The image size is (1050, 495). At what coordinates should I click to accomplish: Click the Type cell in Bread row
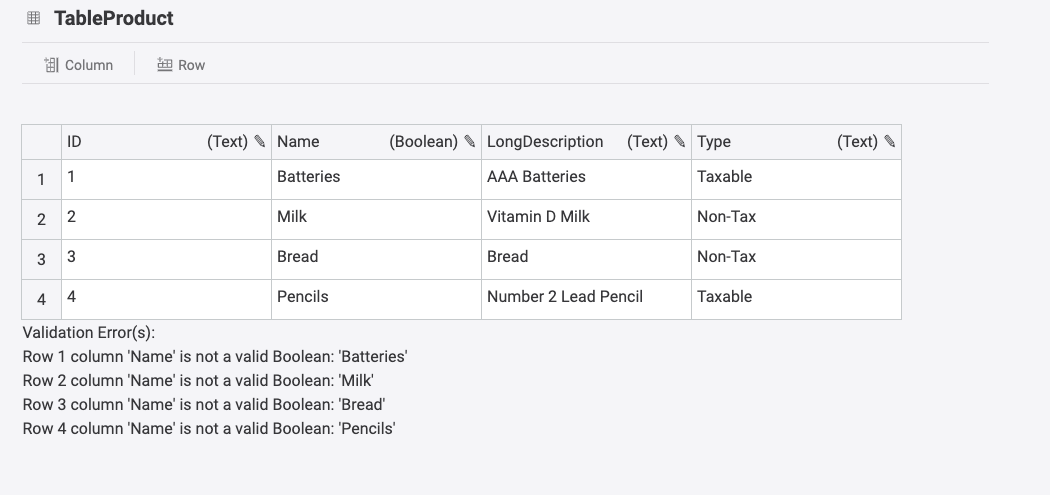click(x=795, y=258)
